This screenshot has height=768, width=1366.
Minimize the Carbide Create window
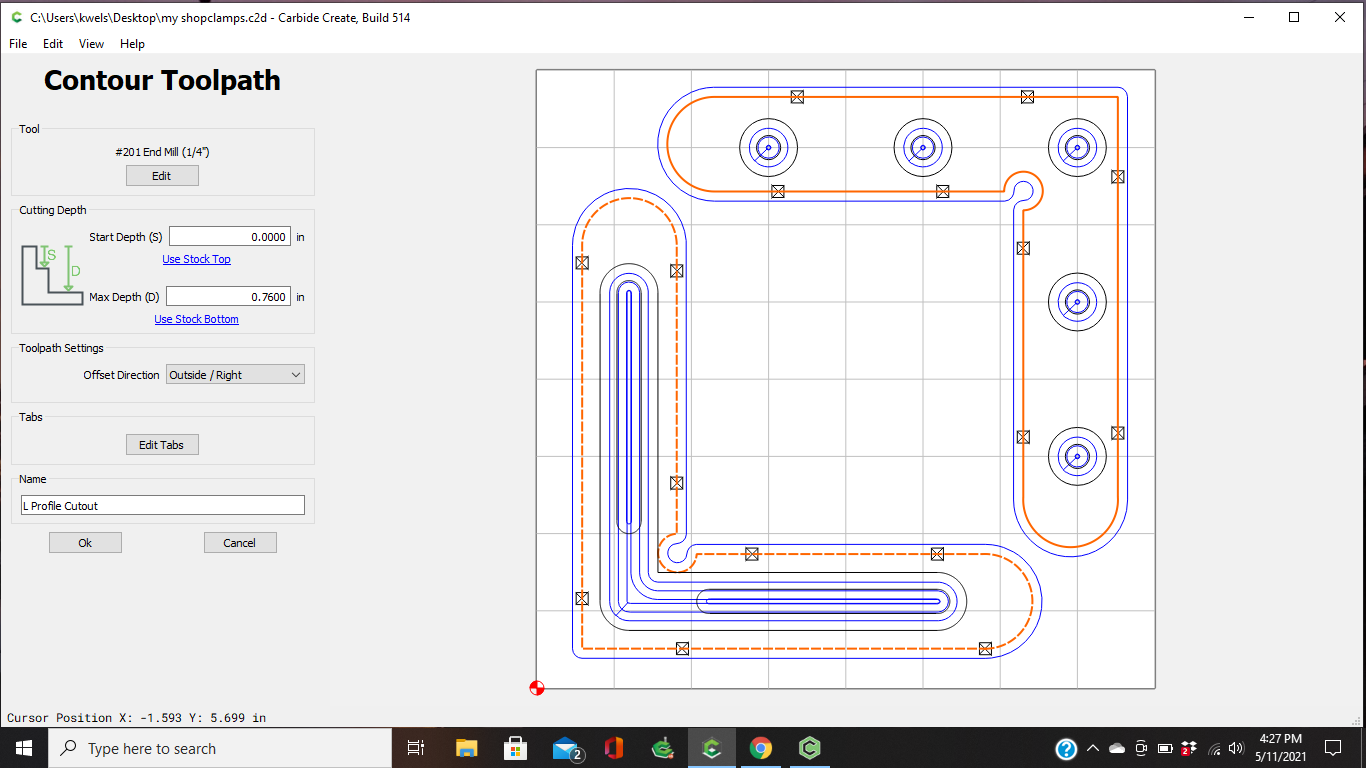1248,17
